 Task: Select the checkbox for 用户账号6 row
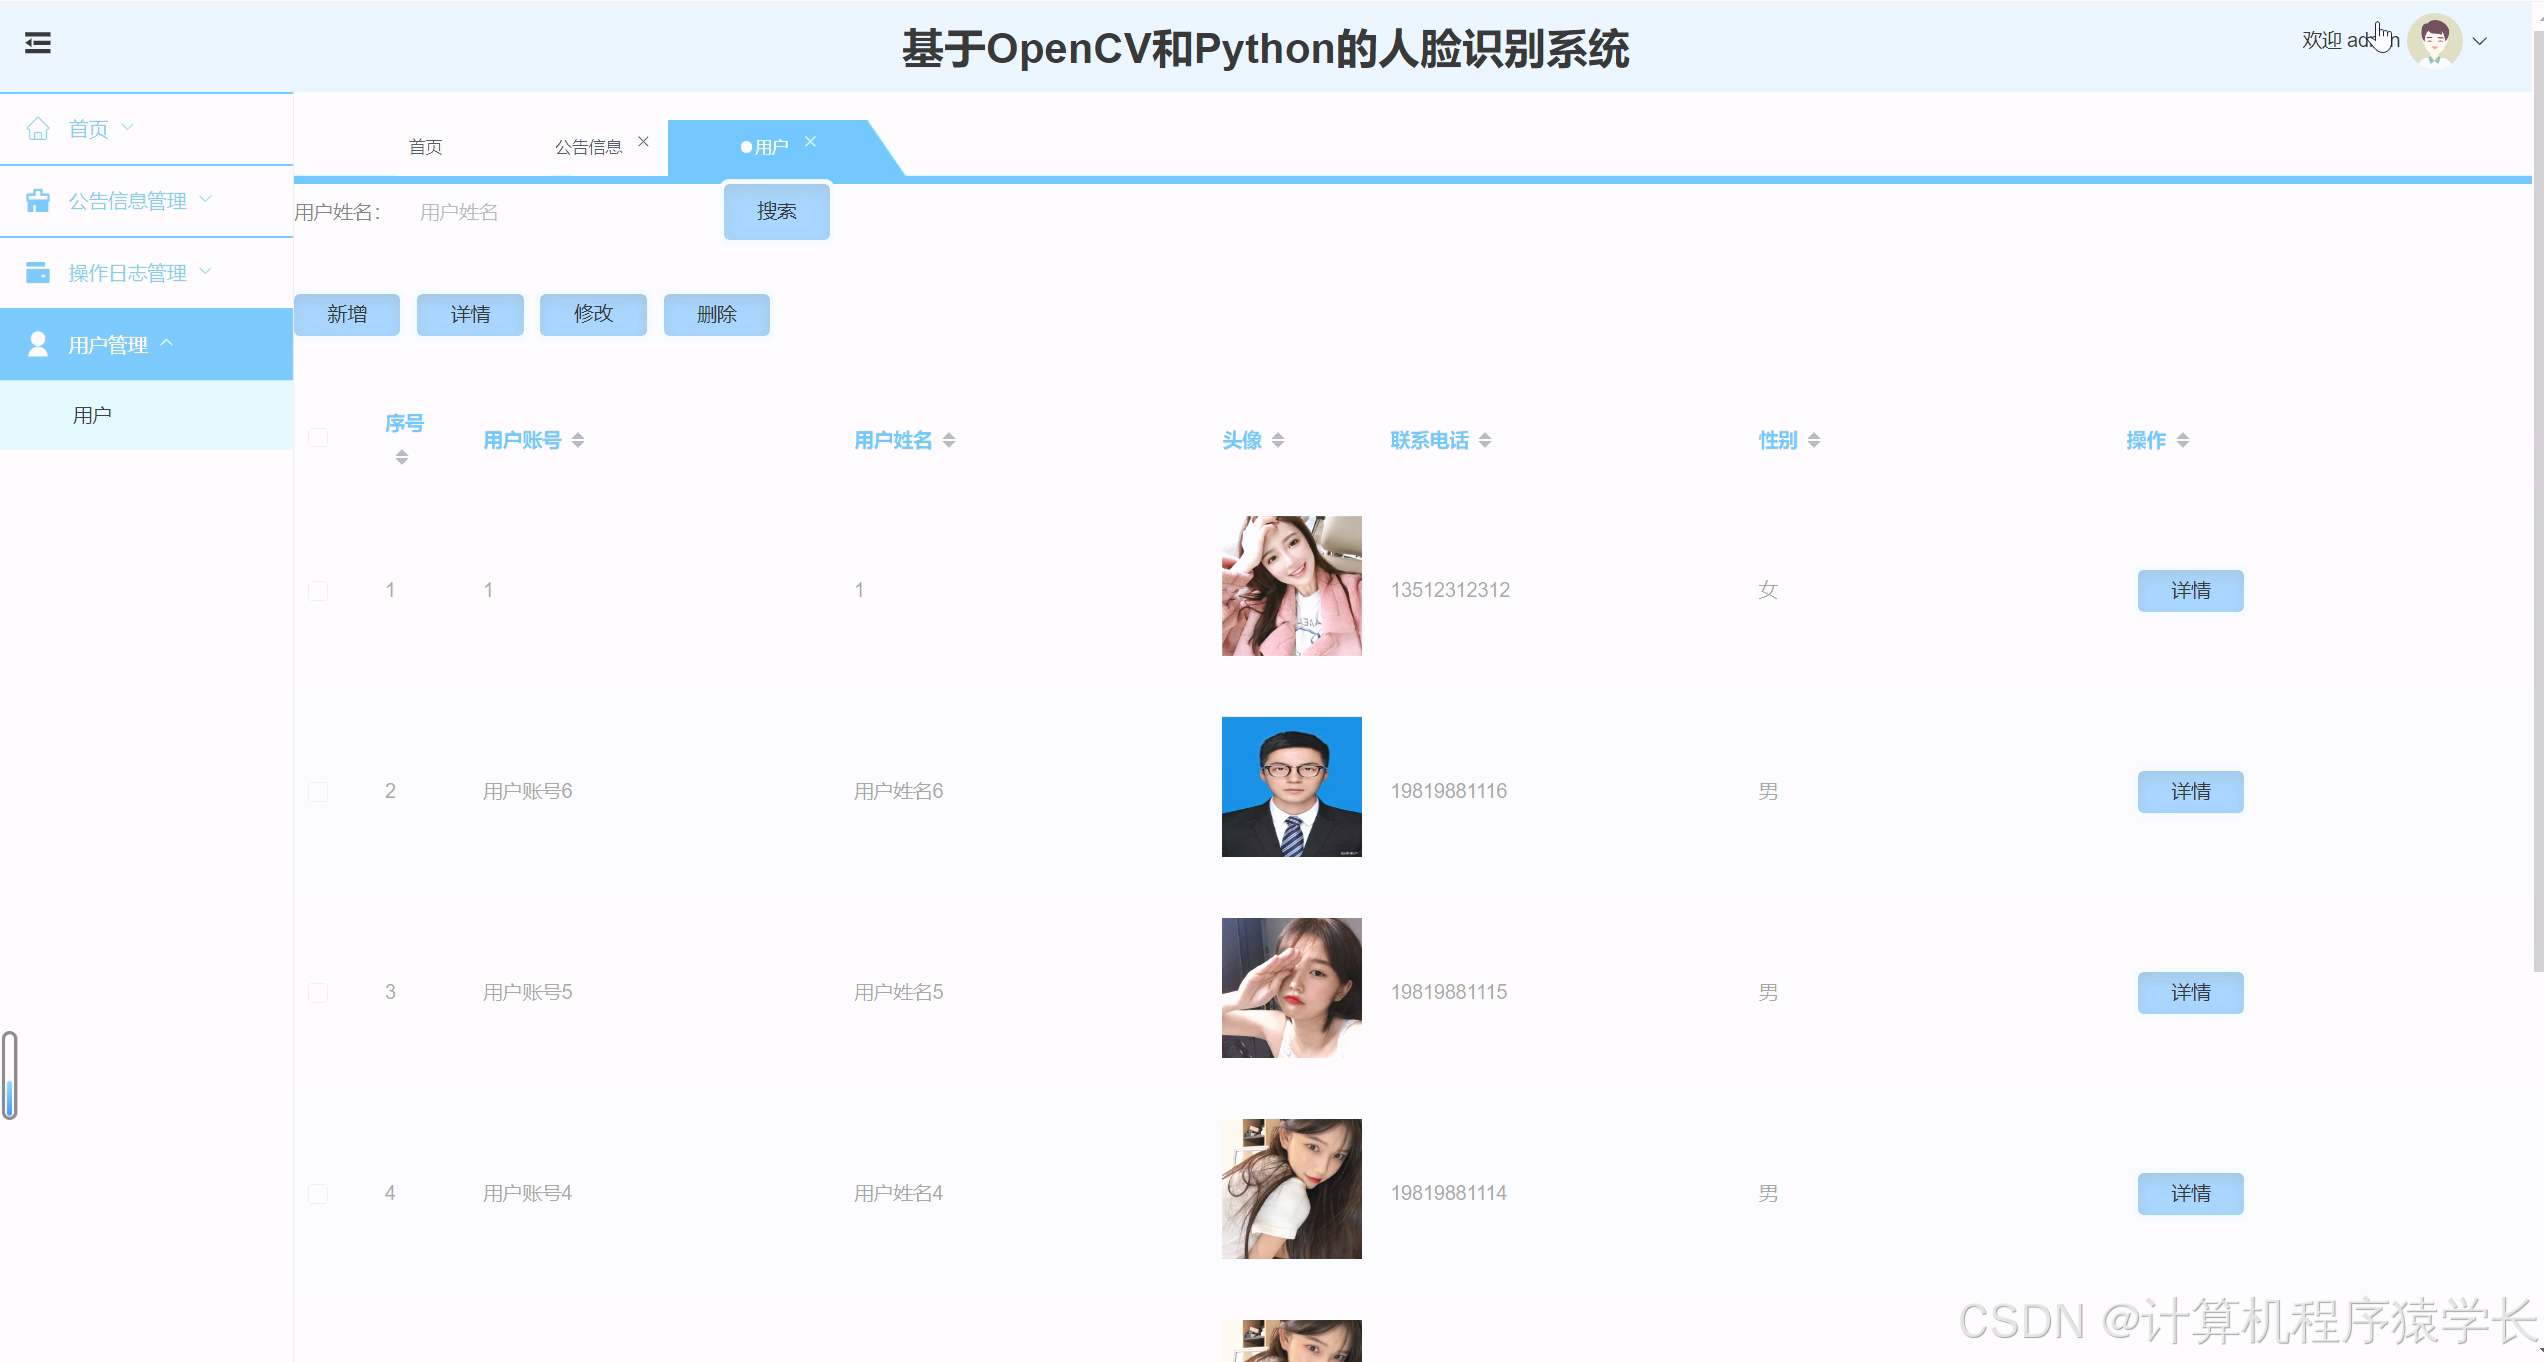pyautogui.click(x=318, y=791)
